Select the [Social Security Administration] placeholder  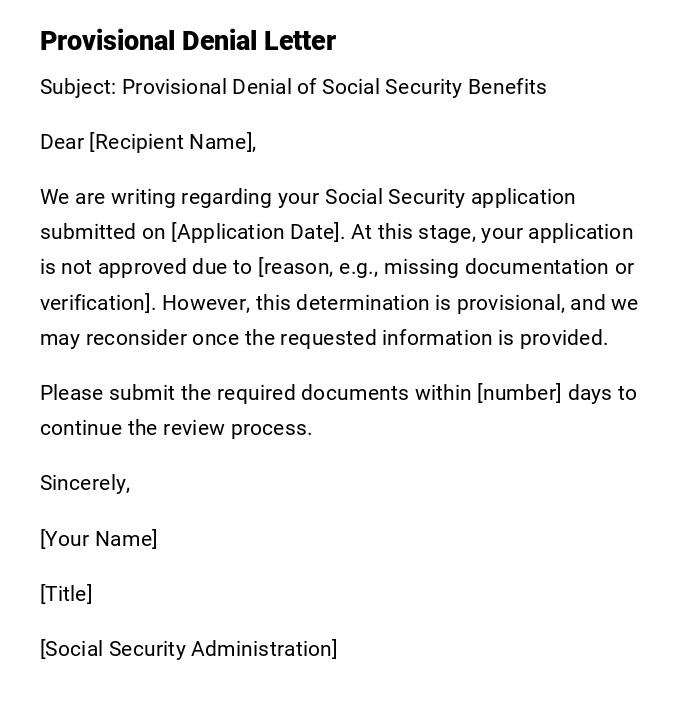coord(188,649)
